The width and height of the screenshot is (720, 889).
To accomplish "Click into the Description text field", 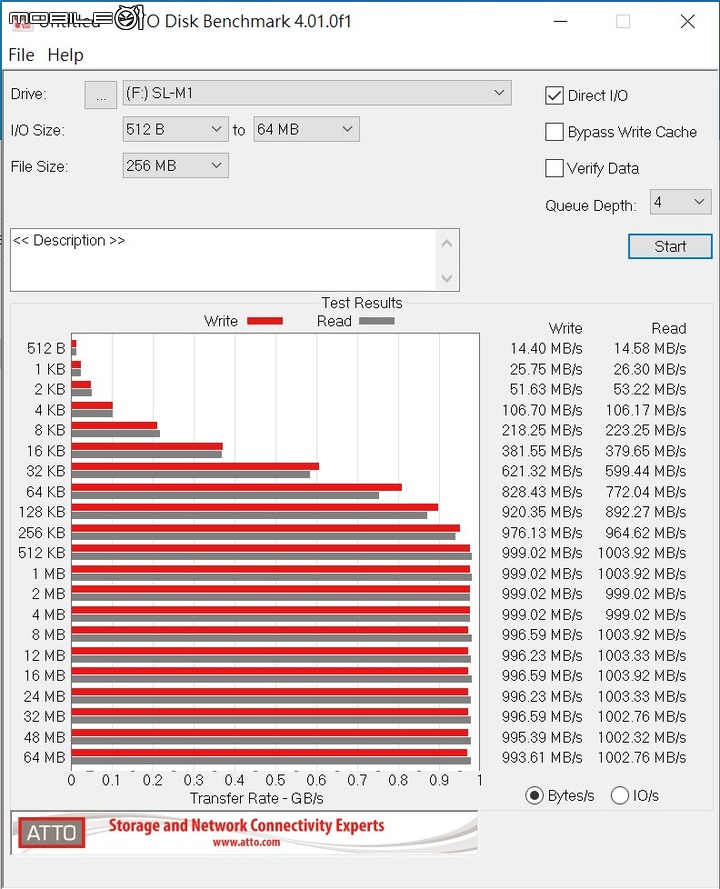I will click(222, 260).
